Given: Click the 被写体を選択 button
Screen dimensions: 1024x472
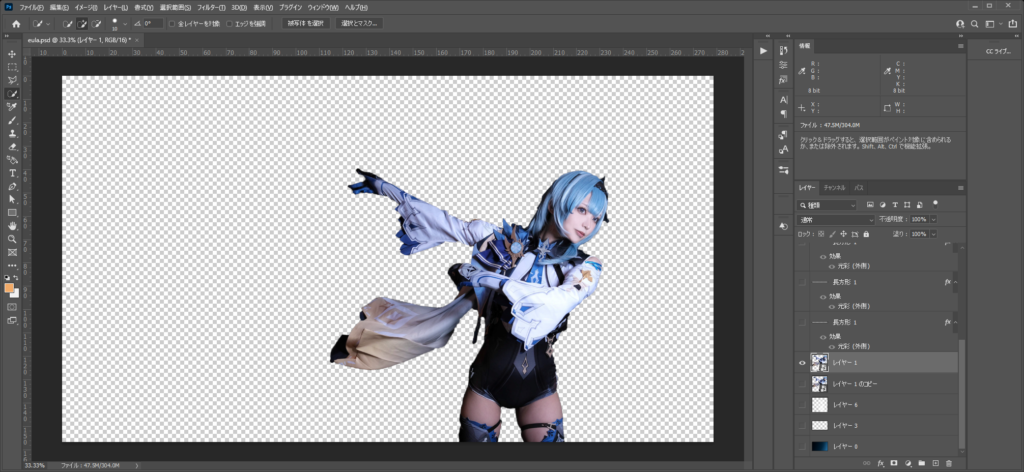Looking at the screenshot, I should click(306, 24).
